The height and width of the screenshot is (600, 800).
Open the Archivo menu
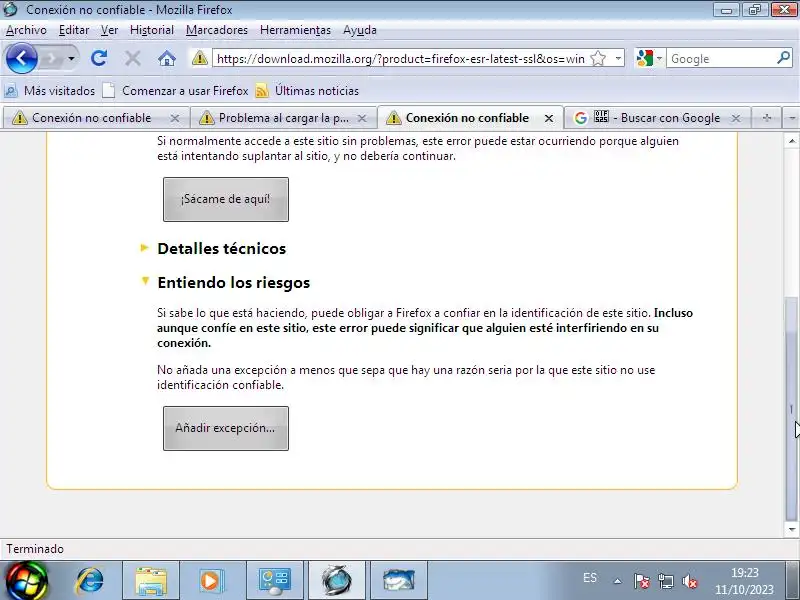coord(26,30)
